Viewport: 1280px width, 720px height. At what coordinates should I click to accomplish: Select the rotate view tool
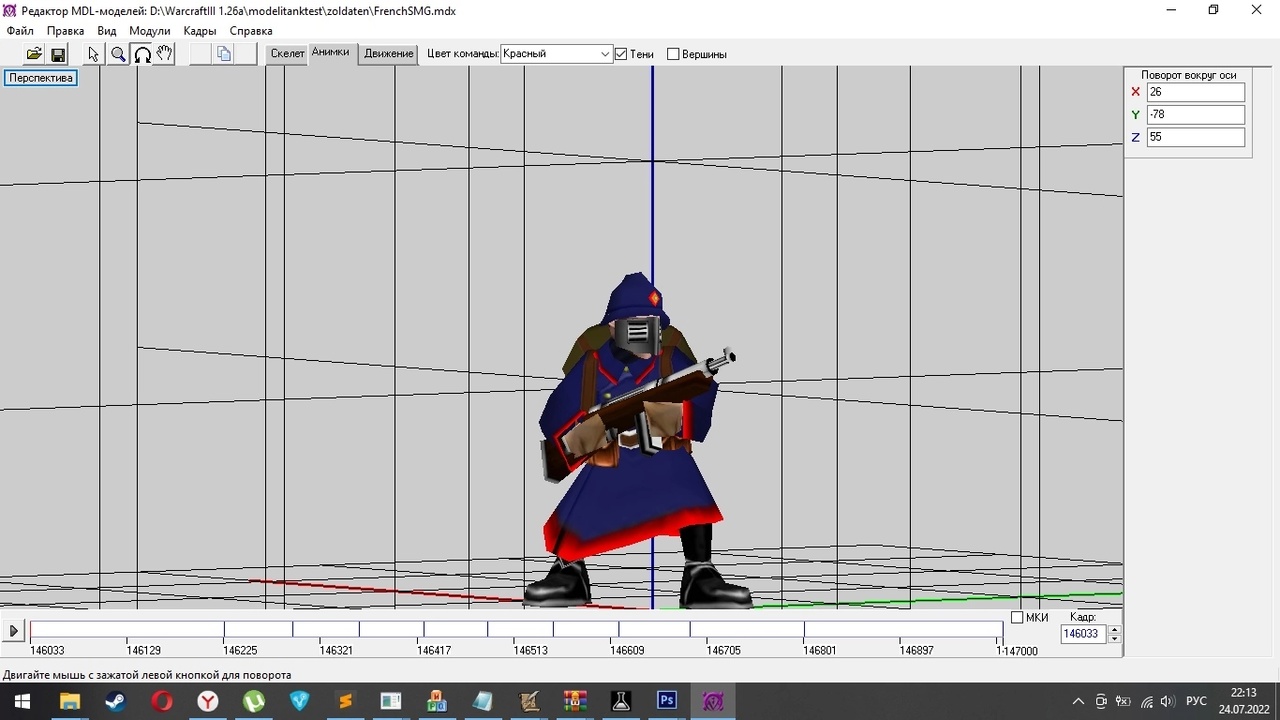142,54
